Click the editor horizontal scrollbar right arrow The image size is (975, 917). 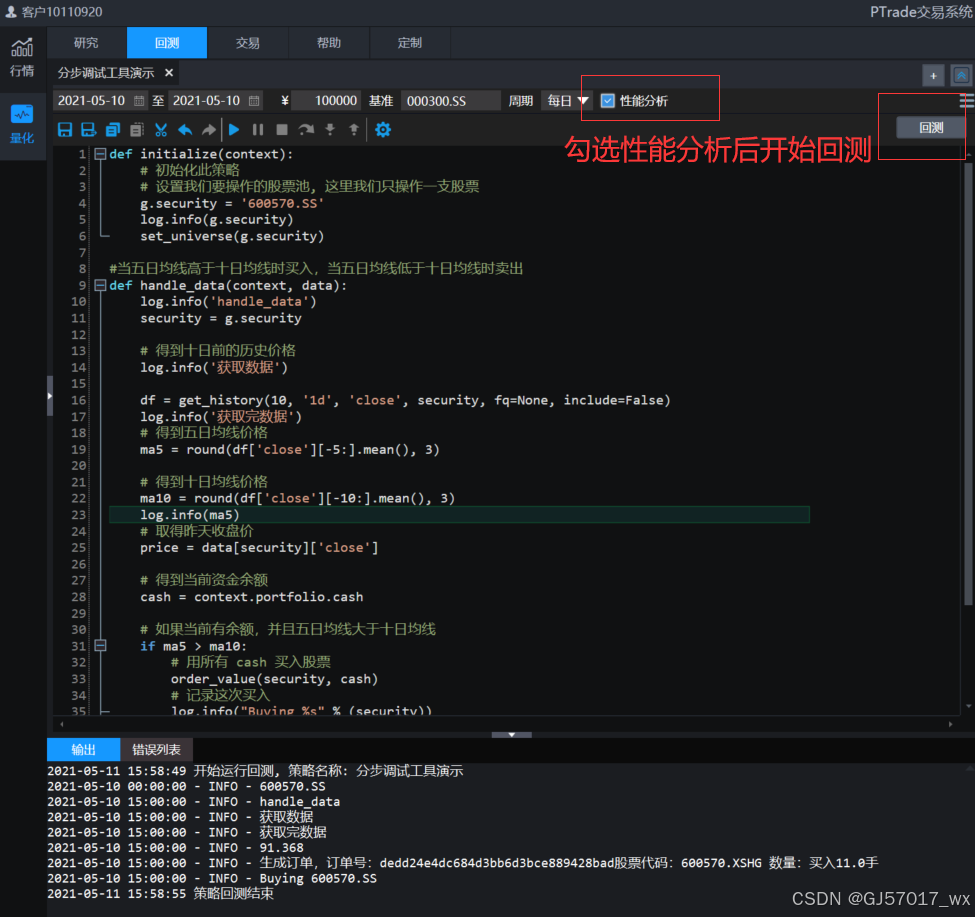950,724
